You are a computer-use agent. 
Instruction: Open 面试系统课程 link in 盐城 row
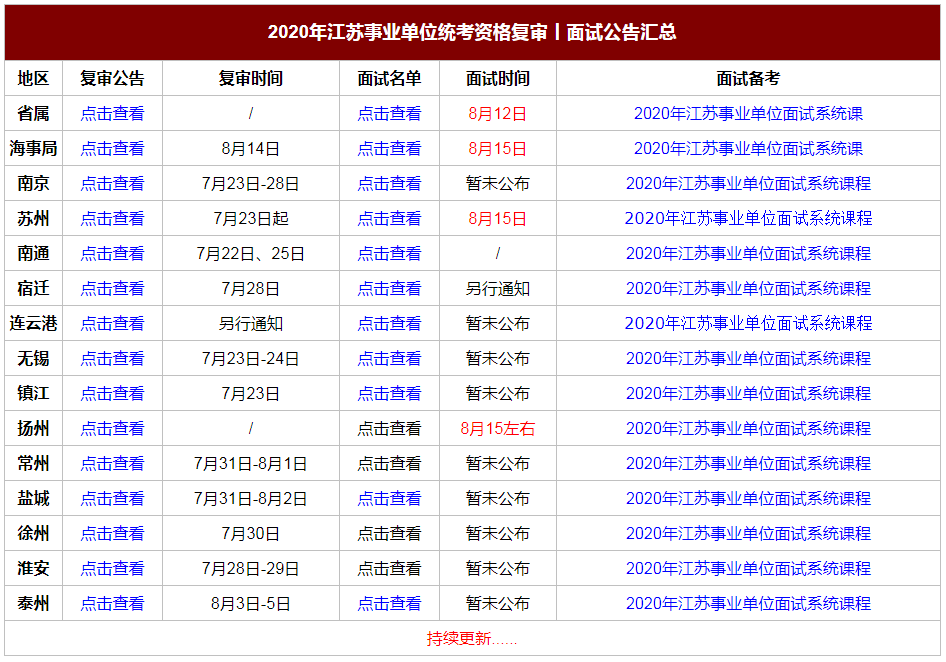748,498
